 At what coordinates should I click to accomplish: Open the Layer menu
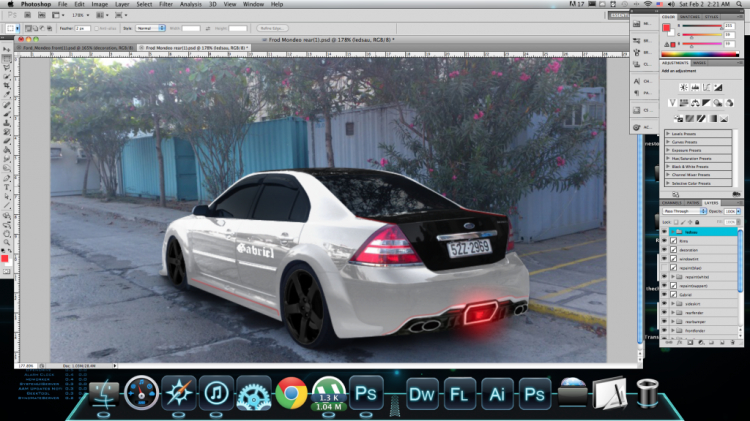point(122,4)
